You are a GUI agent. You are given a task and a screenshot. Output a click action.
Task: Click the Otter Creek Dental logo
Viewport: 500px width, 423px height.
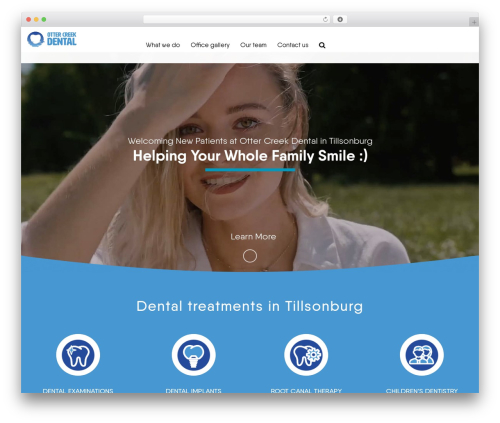click(52, 39)
